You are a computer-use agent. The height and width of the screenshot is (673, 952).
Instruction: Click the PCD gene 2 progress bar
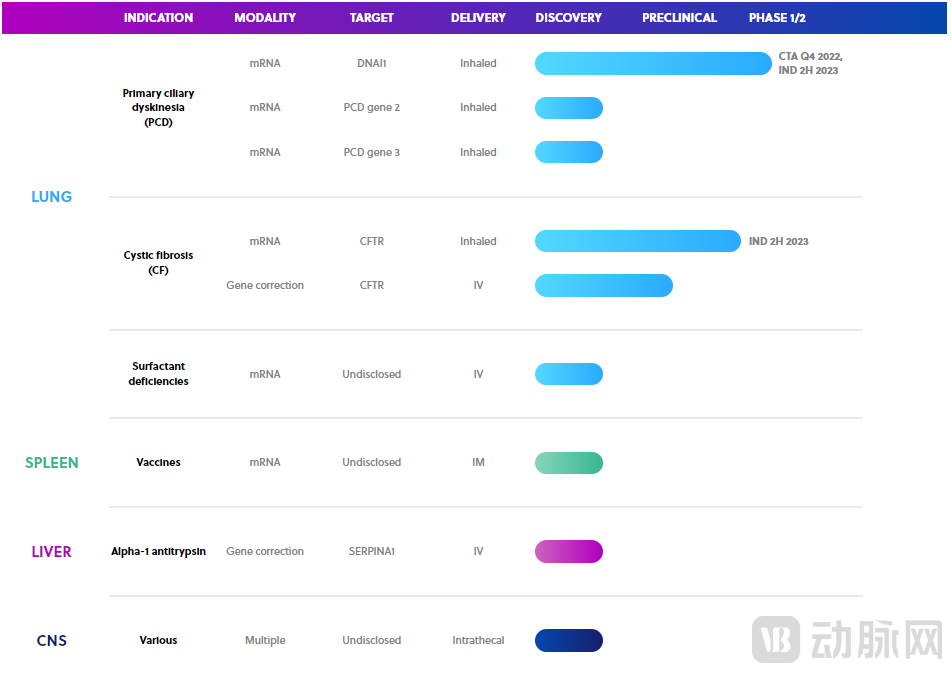coord(569,108)
